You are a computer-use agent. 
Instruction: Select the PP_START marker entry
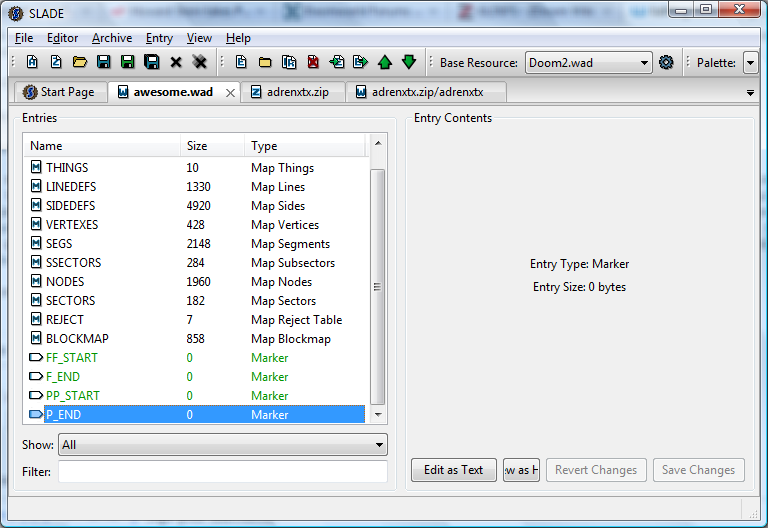[x=195, y=396]
